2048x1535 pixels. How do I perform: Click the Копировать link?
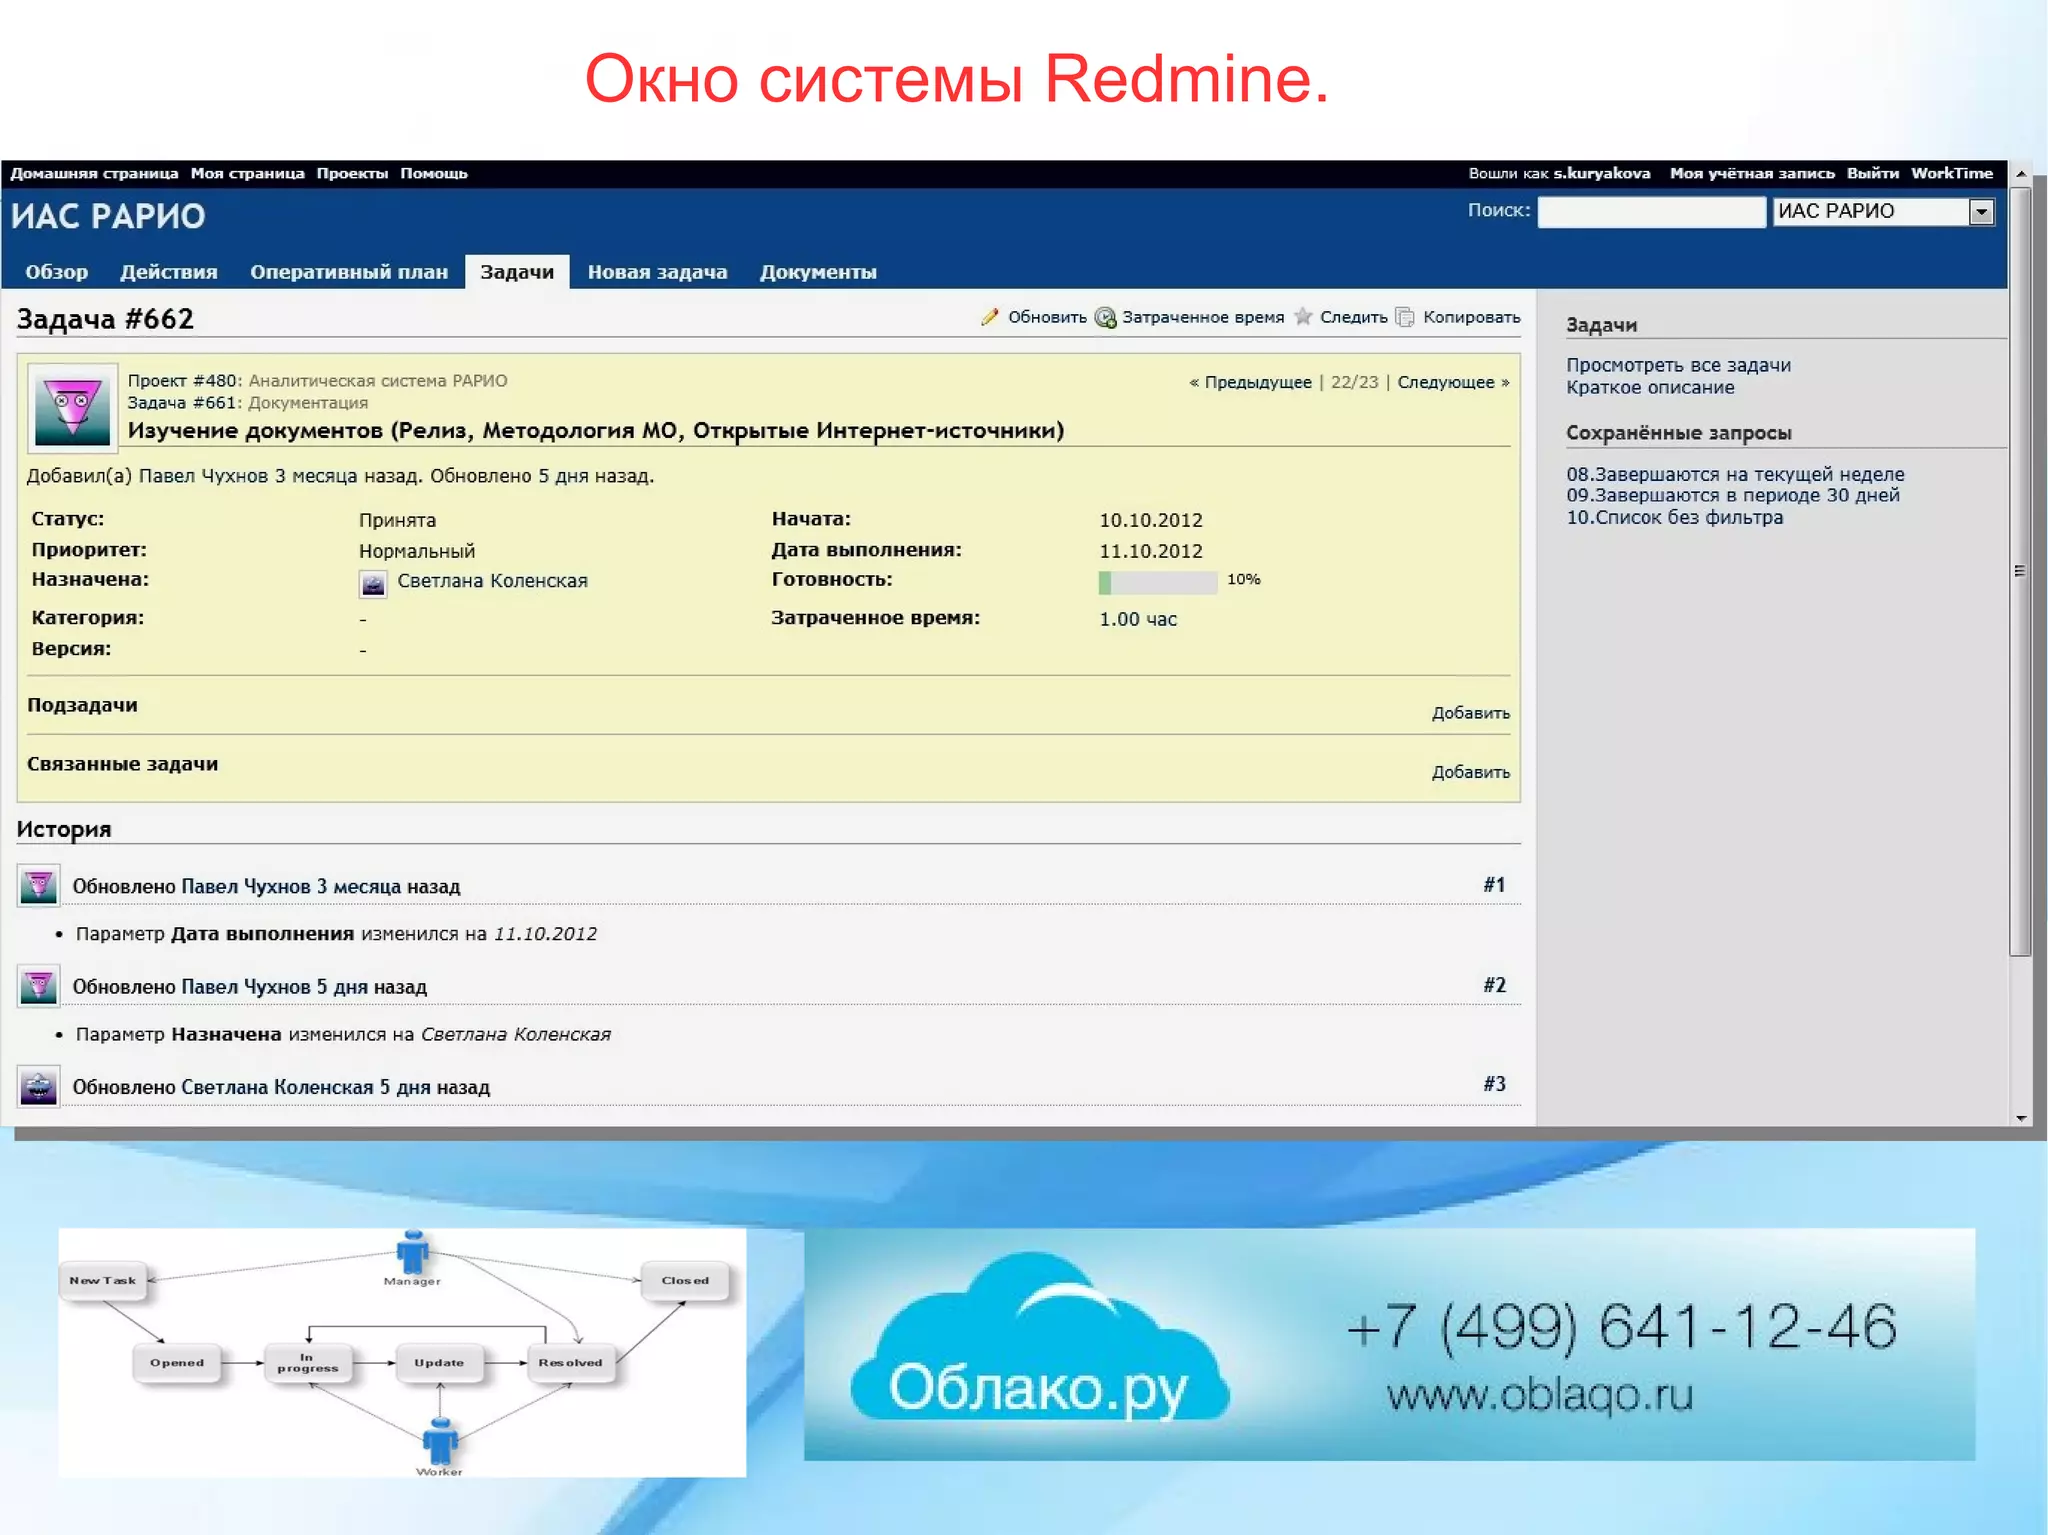point(1471,317)
